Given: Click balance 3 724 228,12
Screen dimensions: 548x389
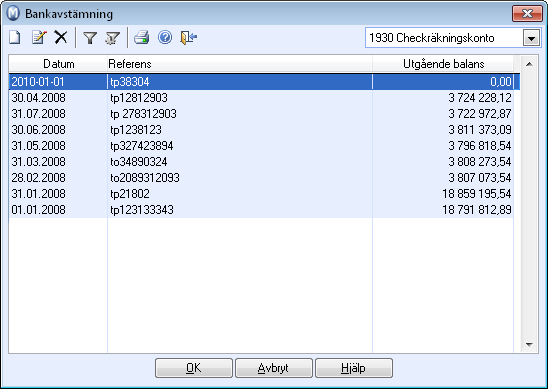Looking at the screenshot, I should (x=480, y=98).
